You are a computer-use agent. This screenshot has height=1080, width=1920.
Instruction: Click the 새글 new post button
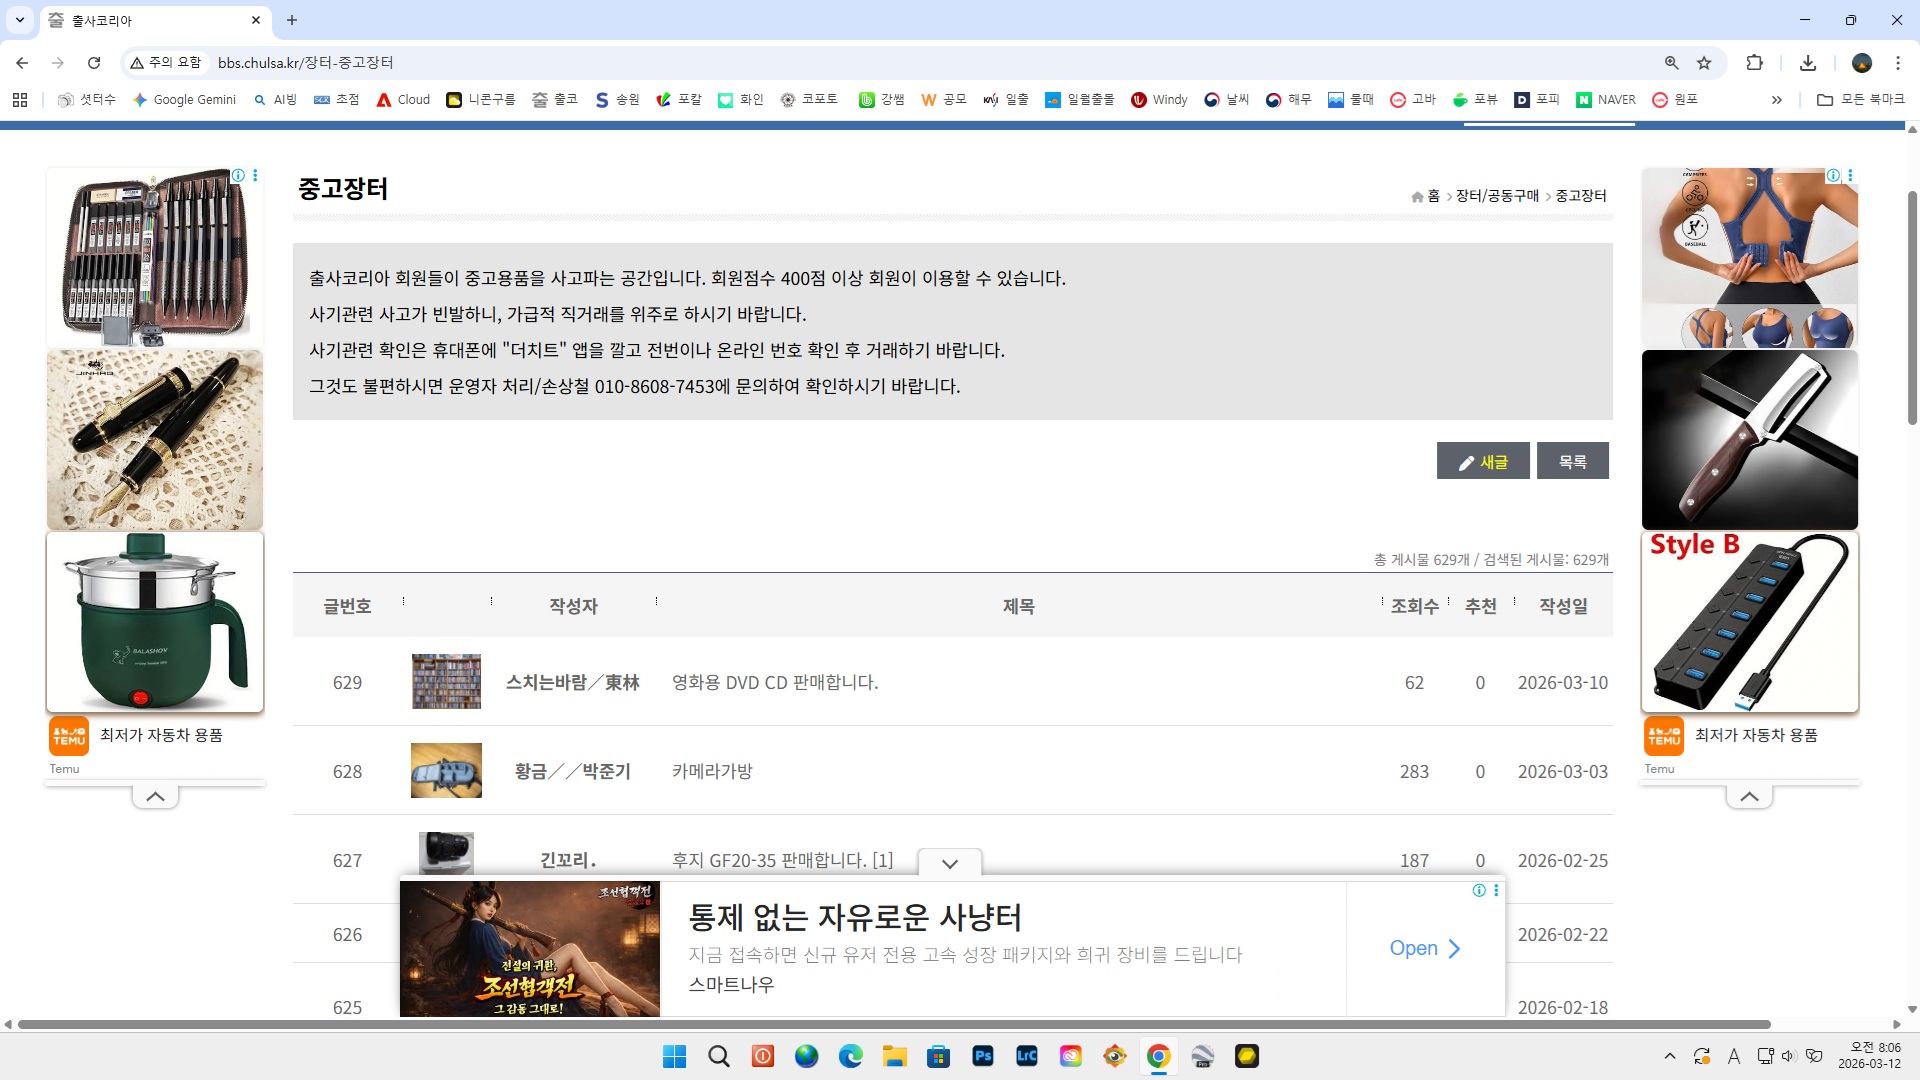[1483, 461]
